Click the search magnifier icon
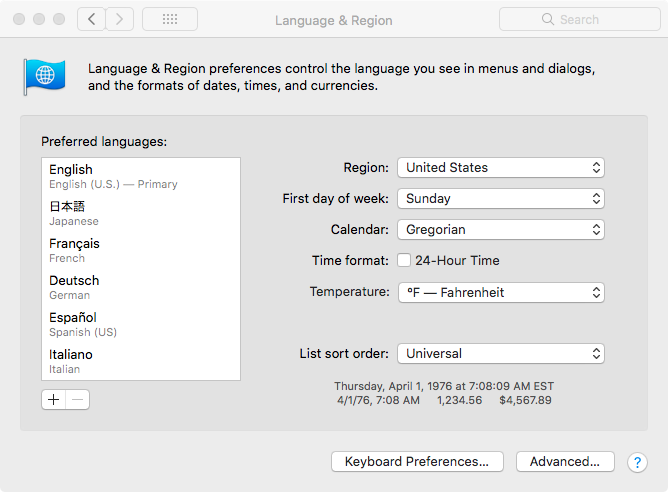 [547, 19]
